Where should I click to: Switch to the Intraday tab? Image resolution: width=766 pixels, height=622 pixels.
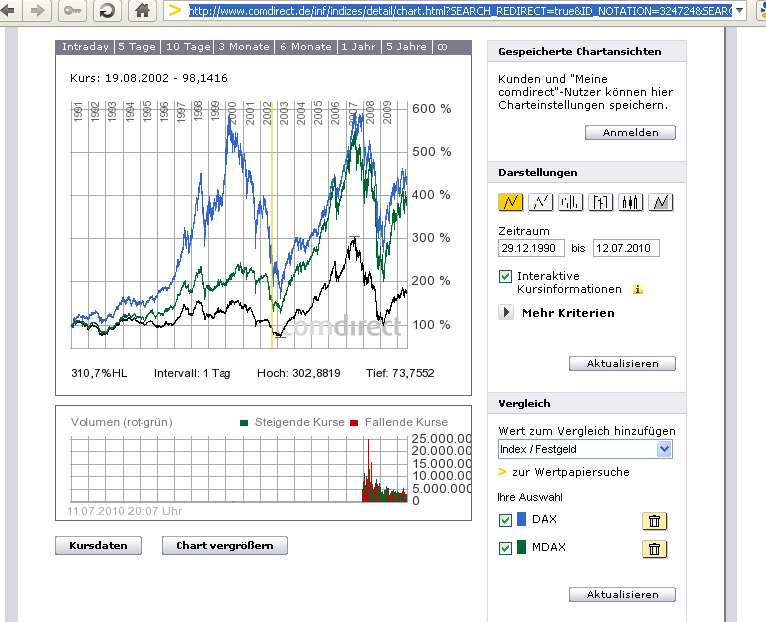(85, 47)
